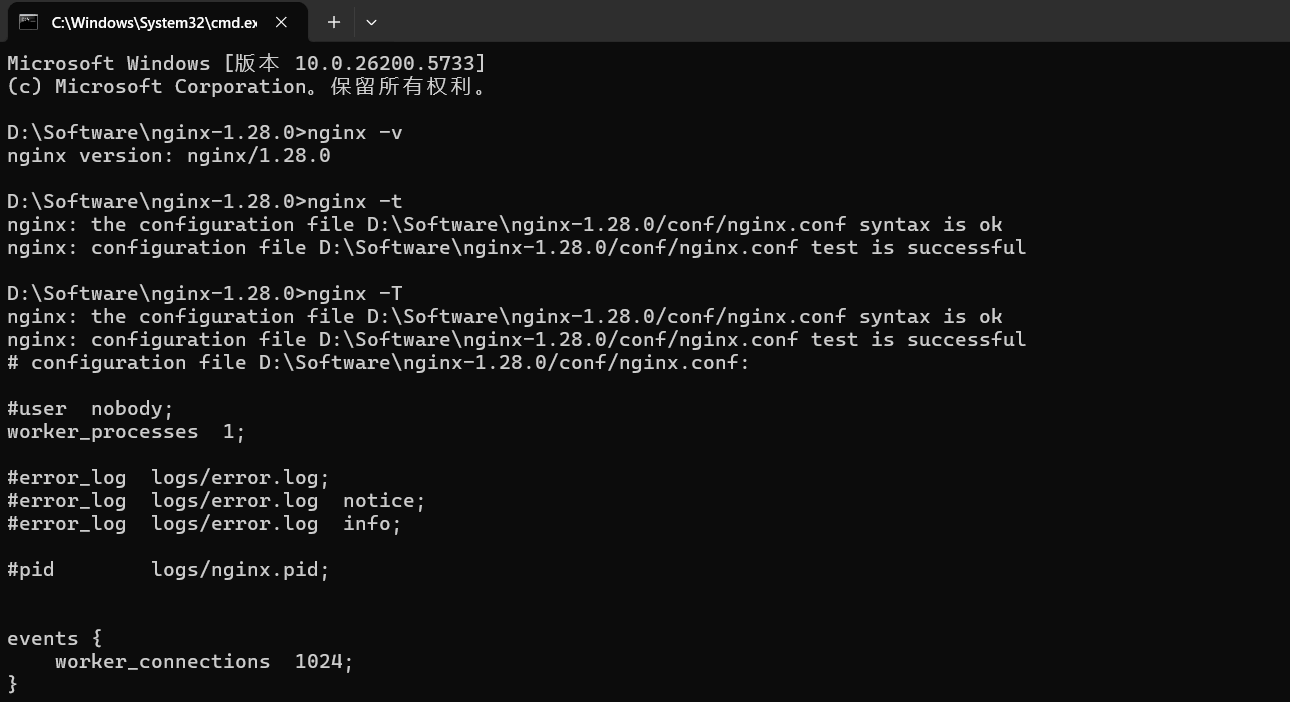Open a new tab with the plus icon
This screenshot has width=1290, height=702.
(334, 22)
